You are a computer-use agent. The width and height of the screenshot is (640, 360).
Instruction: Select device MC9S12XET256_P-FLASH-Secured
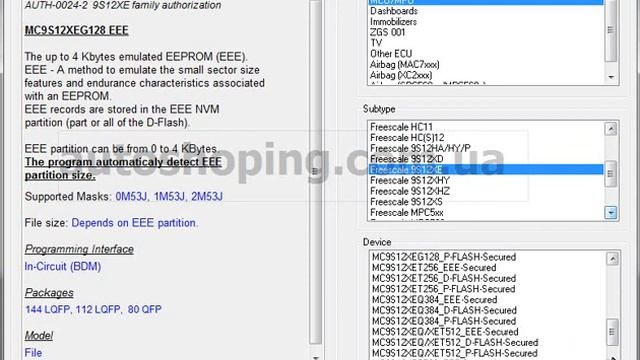[x=487, y=289]
